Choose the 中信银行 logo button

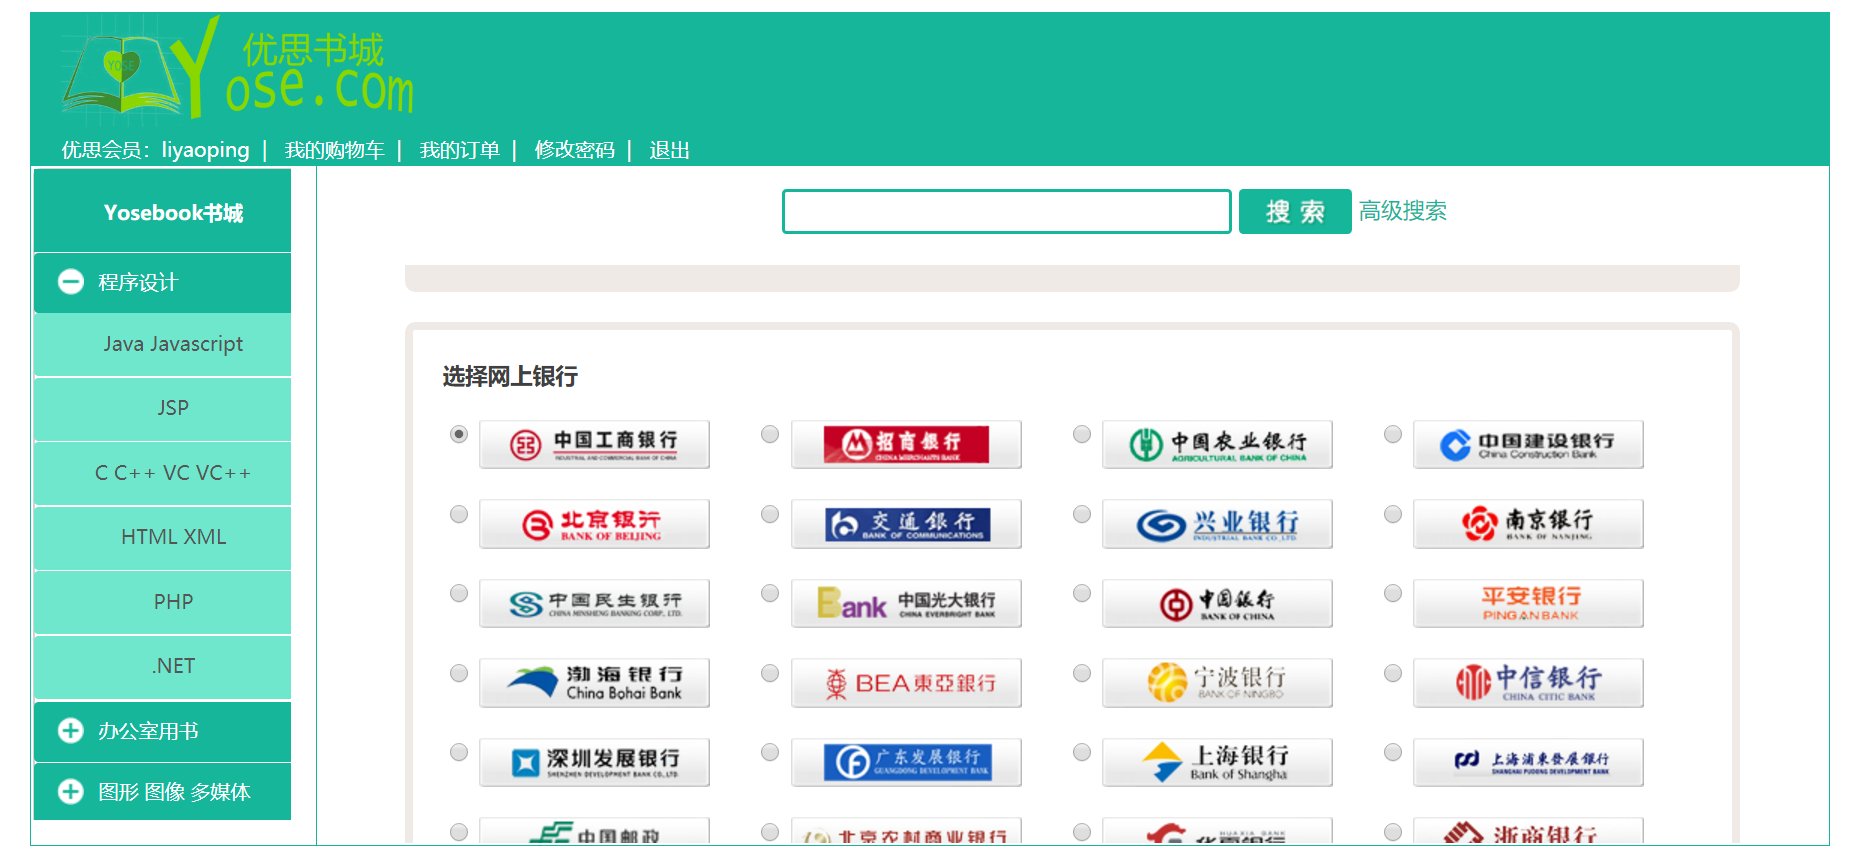point(1528,683)
